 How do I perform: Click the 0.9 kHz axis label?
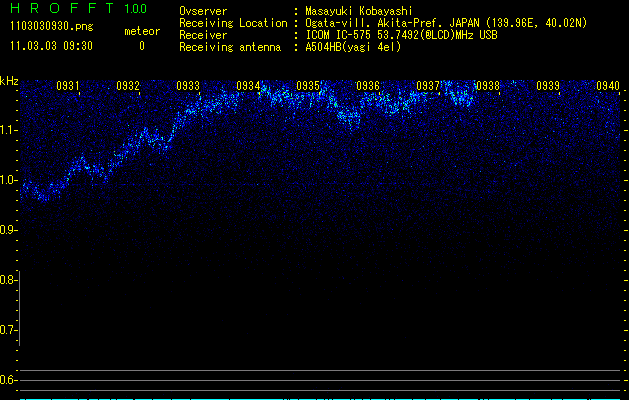point(8,230)
